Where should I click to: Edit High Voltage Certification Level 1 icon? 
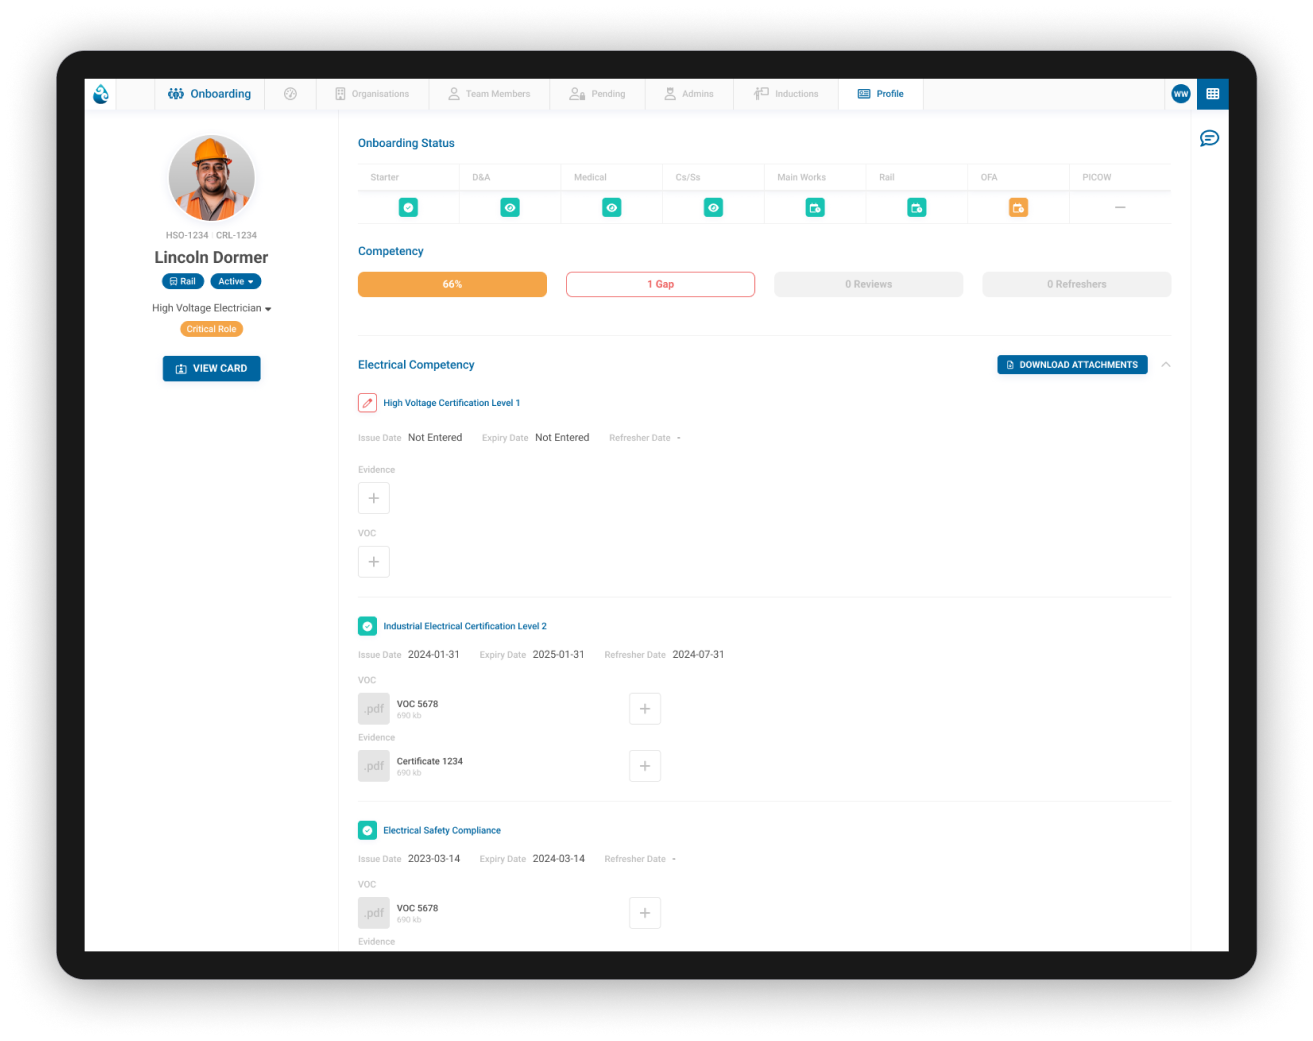tap(367, 403)
